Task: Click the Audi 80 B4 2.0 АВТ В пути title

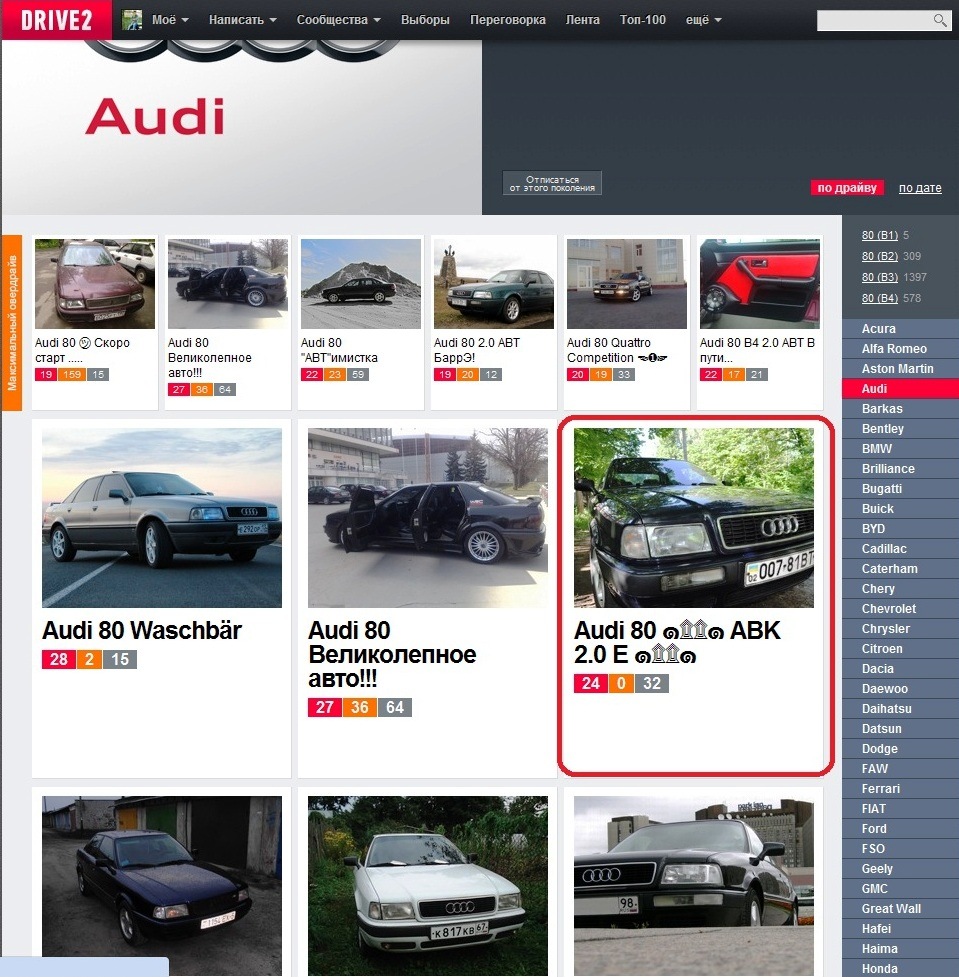Action: pos(757,350)
